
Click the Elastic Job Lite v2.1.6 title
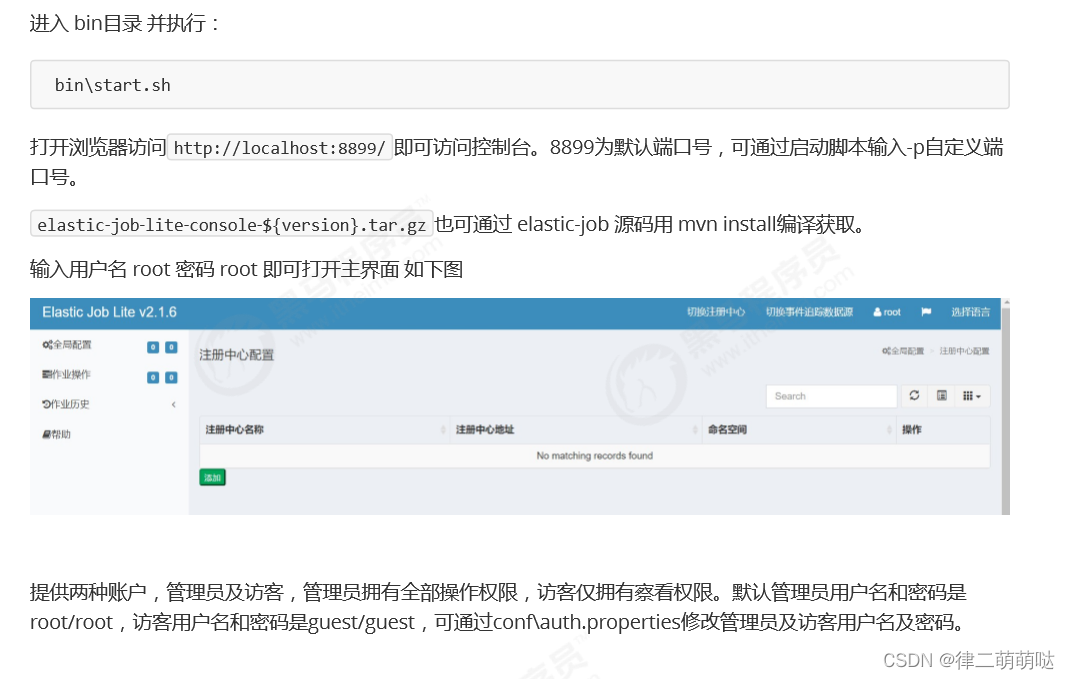[x=109, y=312]
